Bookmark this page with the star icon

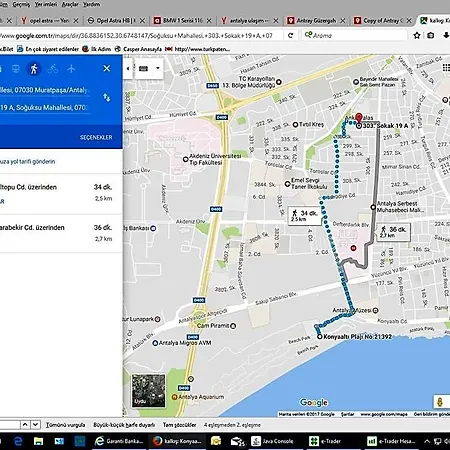point(417,35)
